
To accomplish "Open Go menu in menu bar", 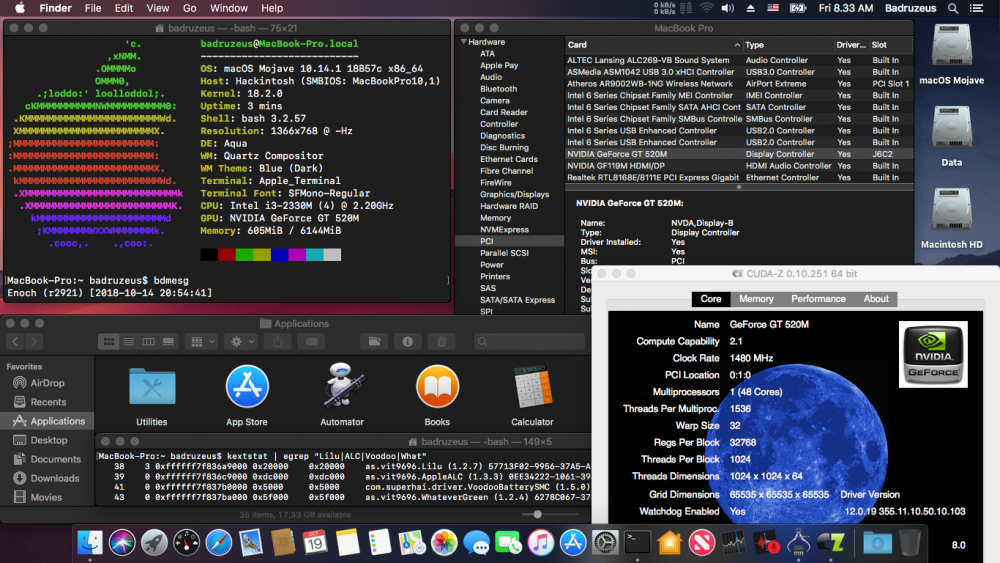I will [x=189, y=8].
